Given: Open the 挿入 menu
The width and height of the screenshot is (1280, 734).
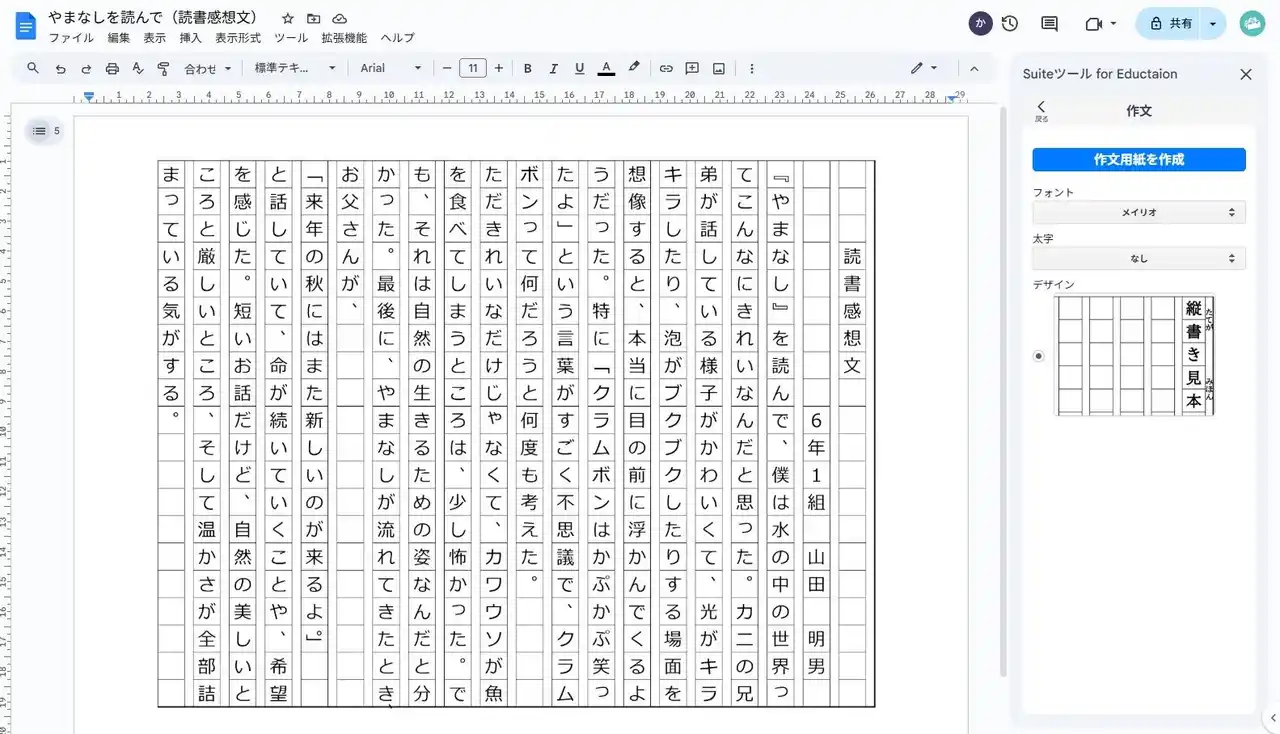Looking at the screenshot, I should click(190, 38).
